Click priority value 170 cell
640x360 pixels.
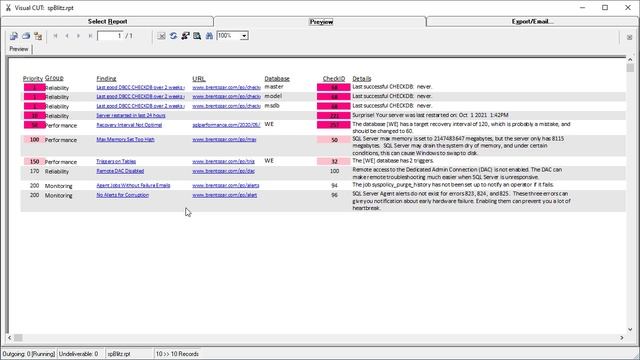click(34, 171)
